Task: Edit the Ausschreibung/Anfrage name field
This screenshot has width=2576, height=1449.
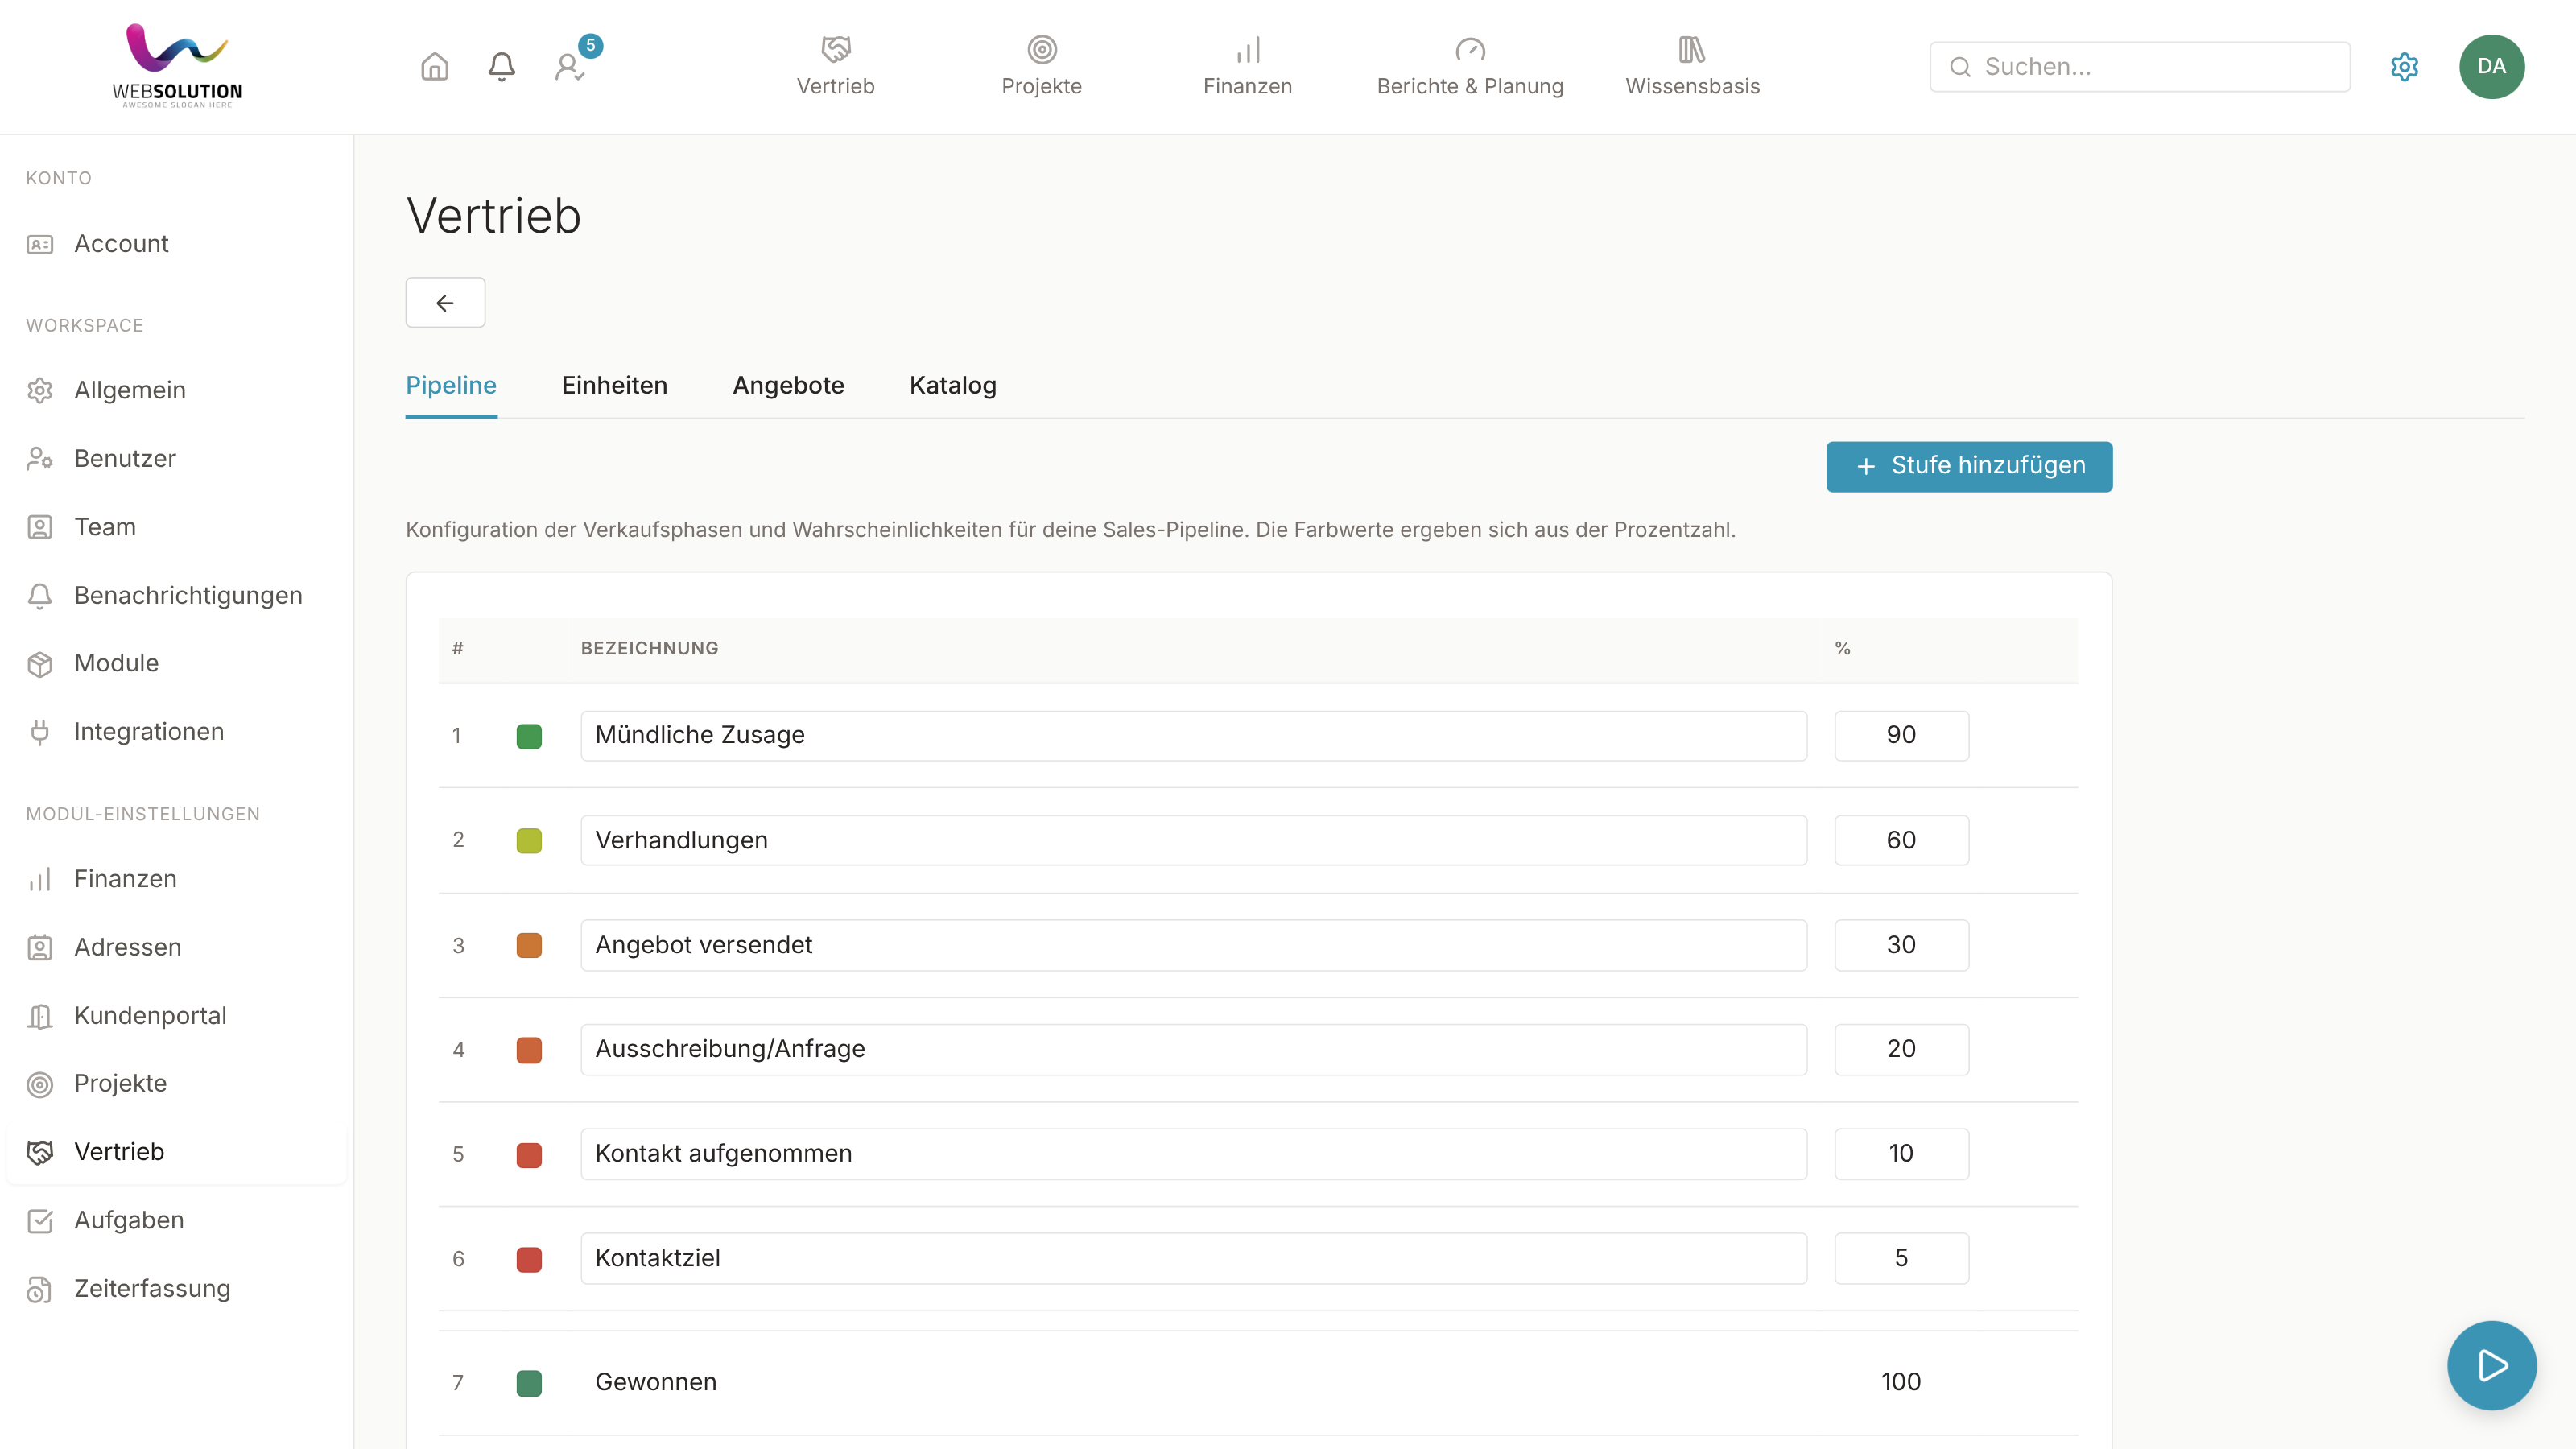Action: tap(1193, 1049)
